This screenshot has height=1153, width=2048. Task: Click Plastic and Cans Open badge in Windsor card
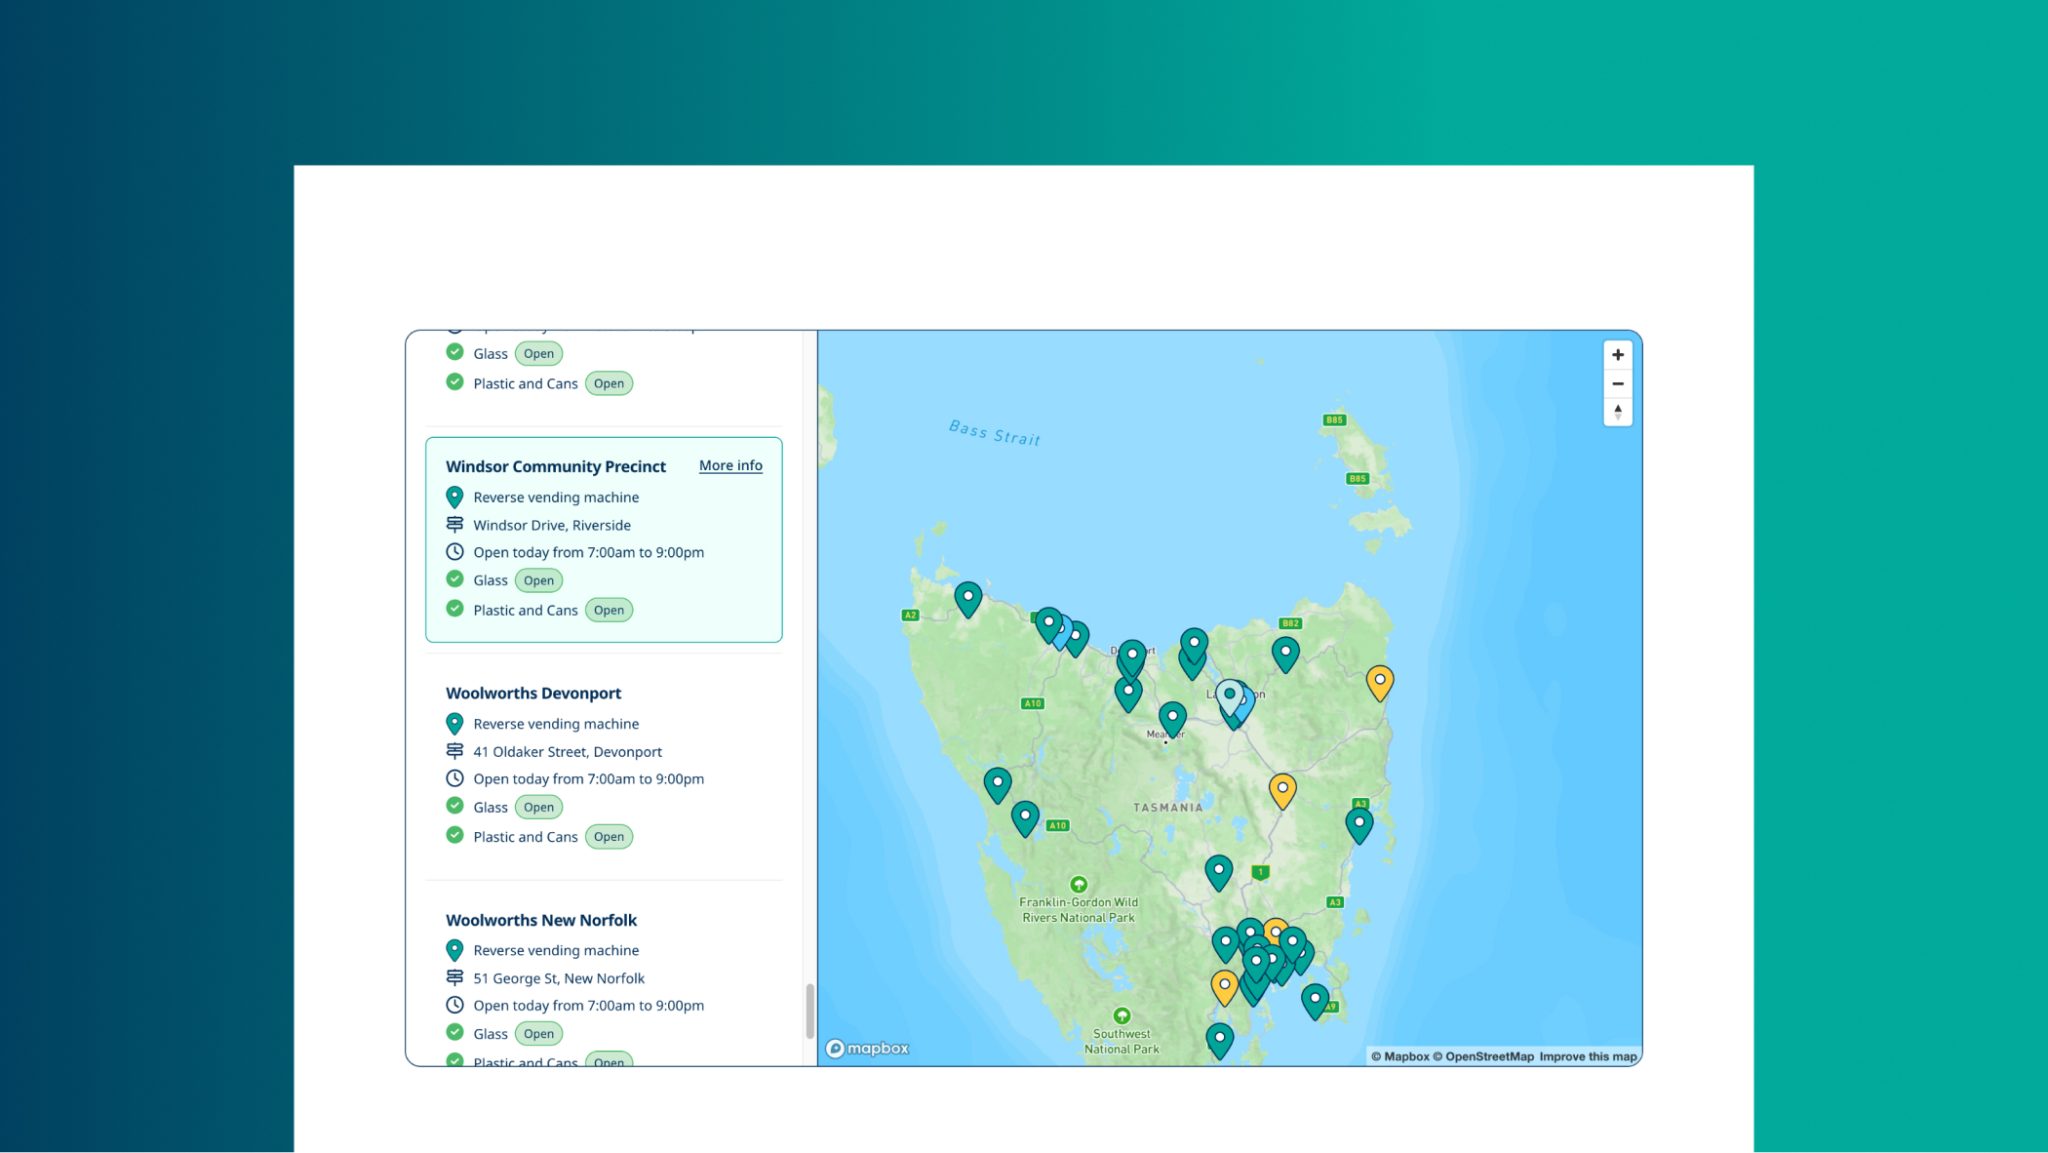click(608, 610)
